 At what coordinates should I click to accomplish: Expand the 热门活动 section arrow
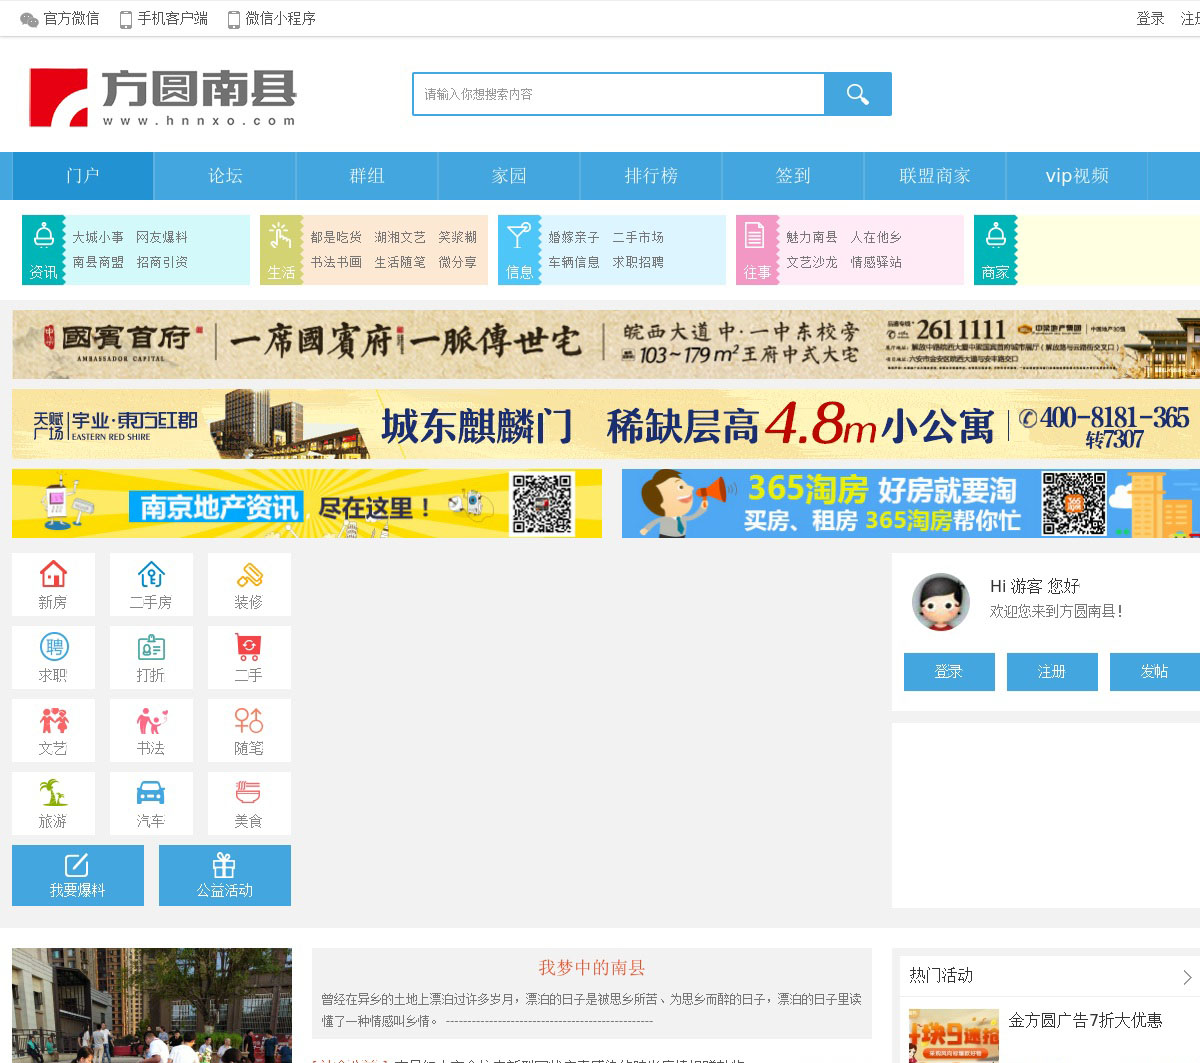(1187, 977)
